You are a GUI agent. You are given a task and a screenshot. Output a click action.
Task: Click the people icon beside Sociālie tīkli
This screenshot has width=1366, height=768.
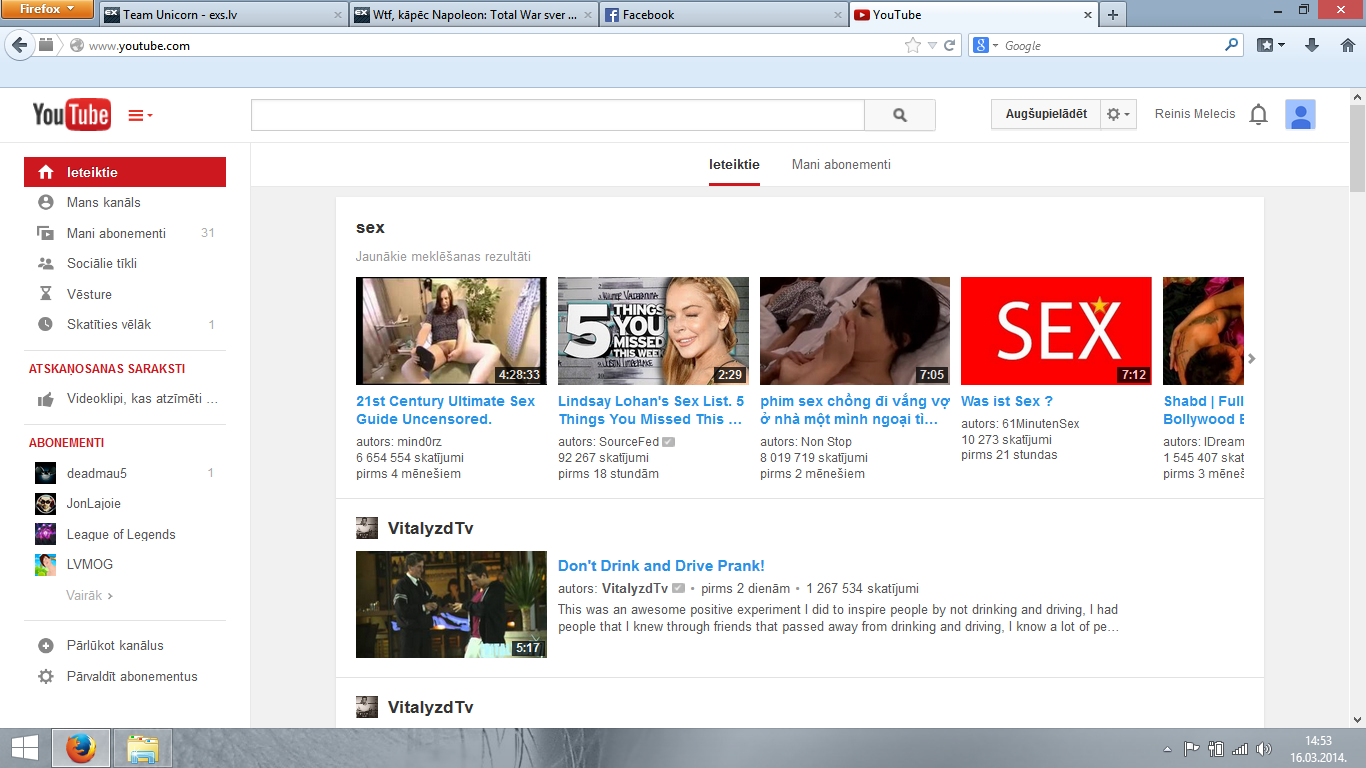[45, 264]
